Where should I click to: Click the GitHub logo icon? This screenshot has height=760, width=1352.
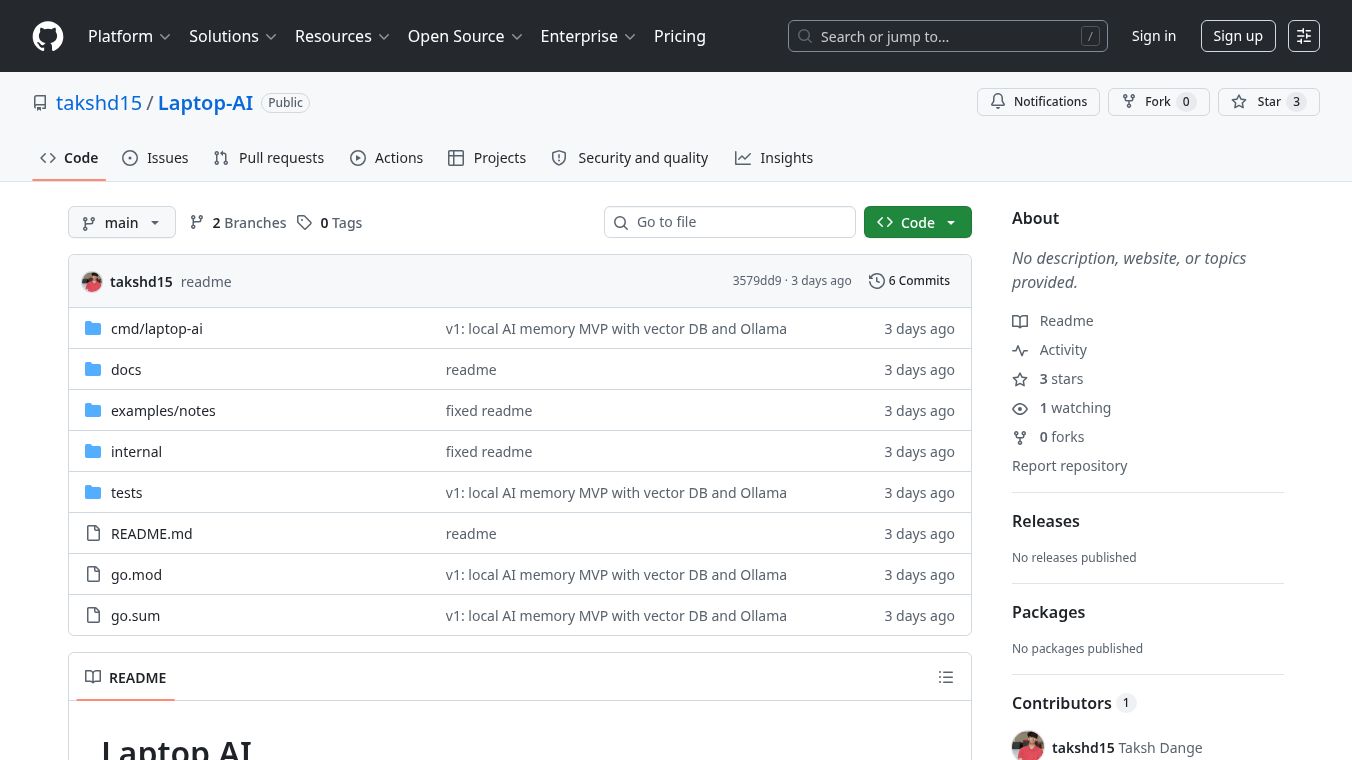(x=48, y=36)
